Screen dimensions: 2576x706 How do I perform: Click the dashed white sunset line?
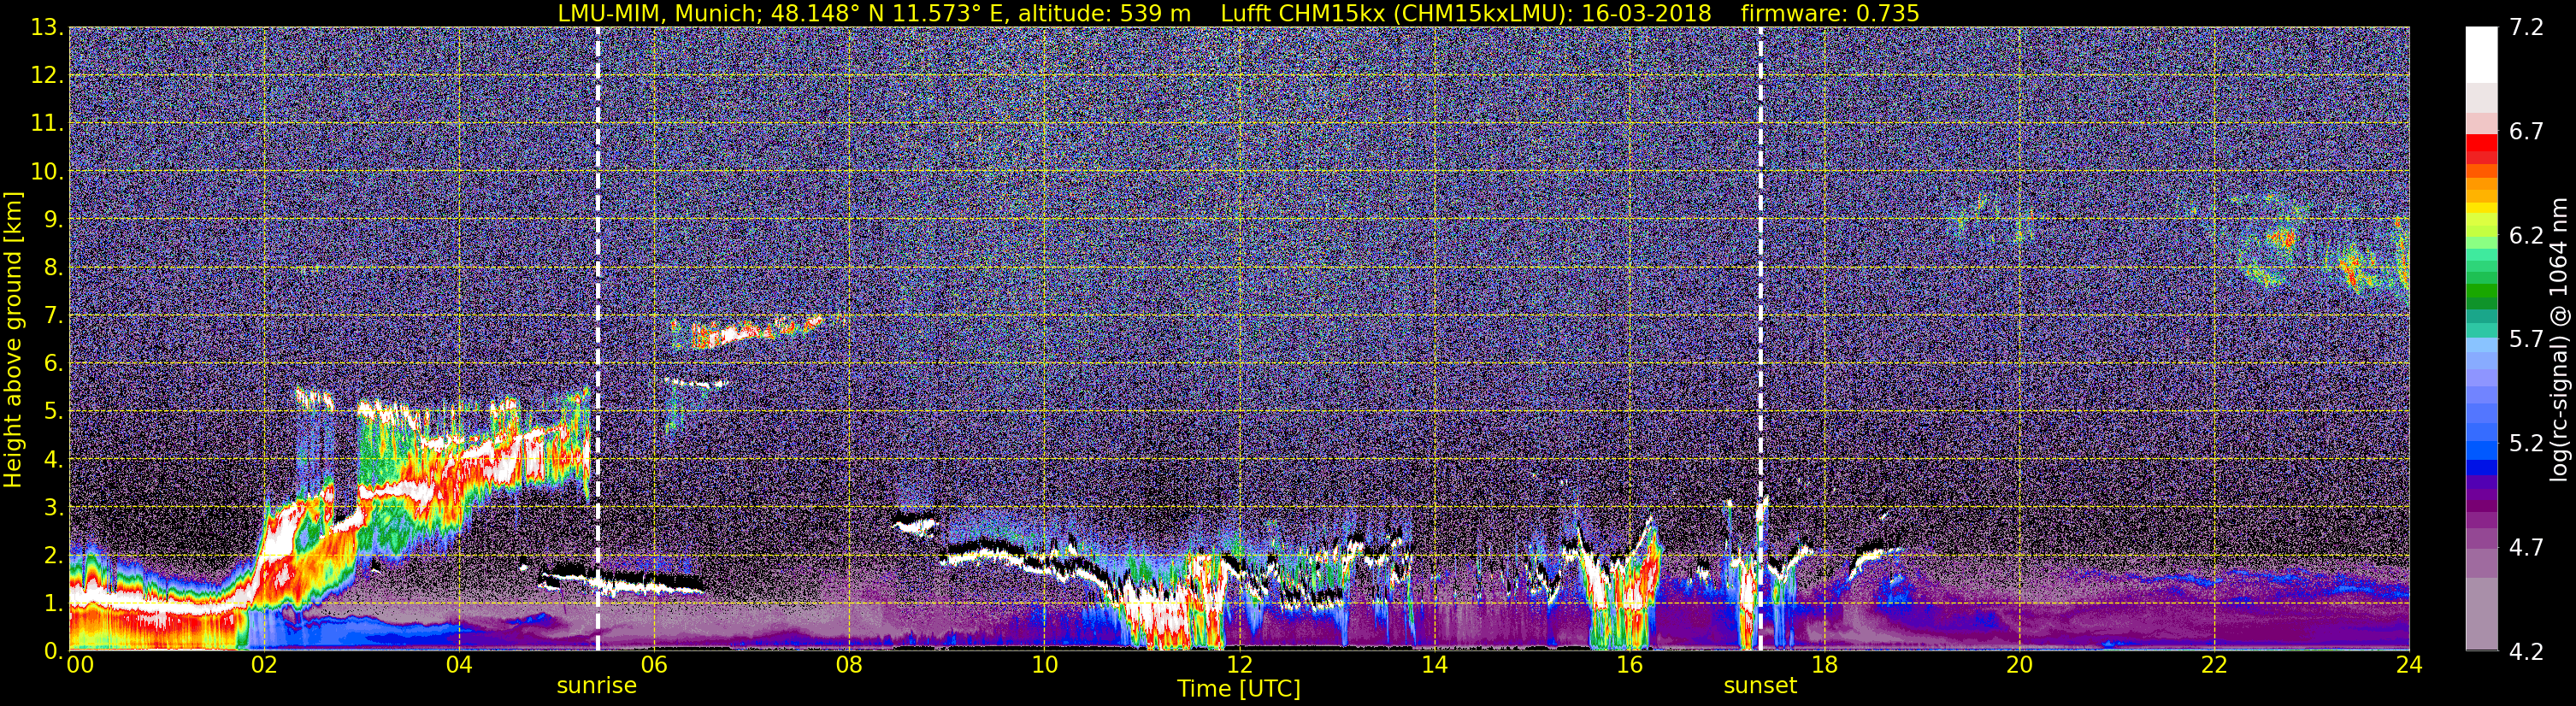(x=1760, y=339)
